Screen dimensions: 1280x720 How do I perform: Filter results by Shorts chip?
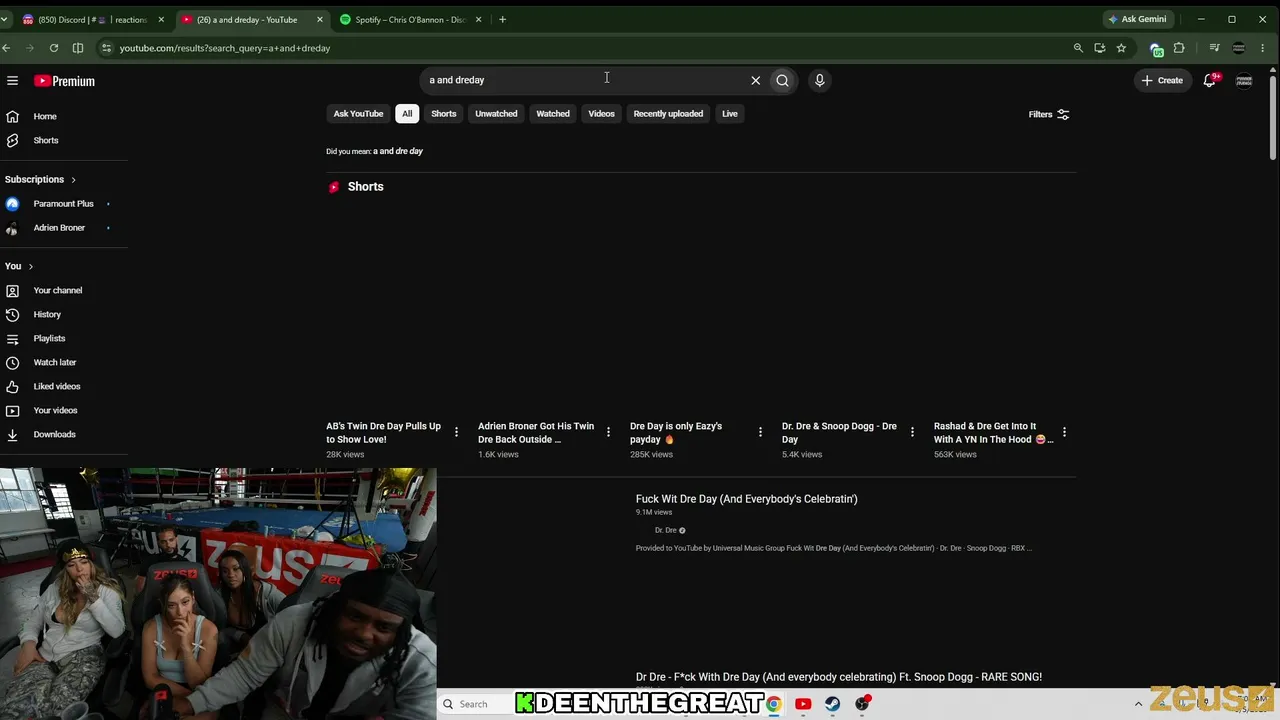click(x=444, y=114)
